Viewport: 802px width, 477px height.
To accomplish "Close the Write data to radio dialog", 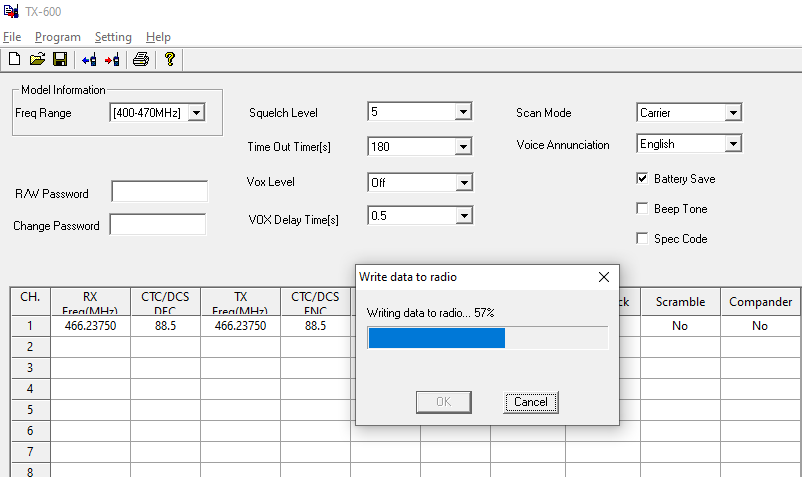I will pos(604,277).
